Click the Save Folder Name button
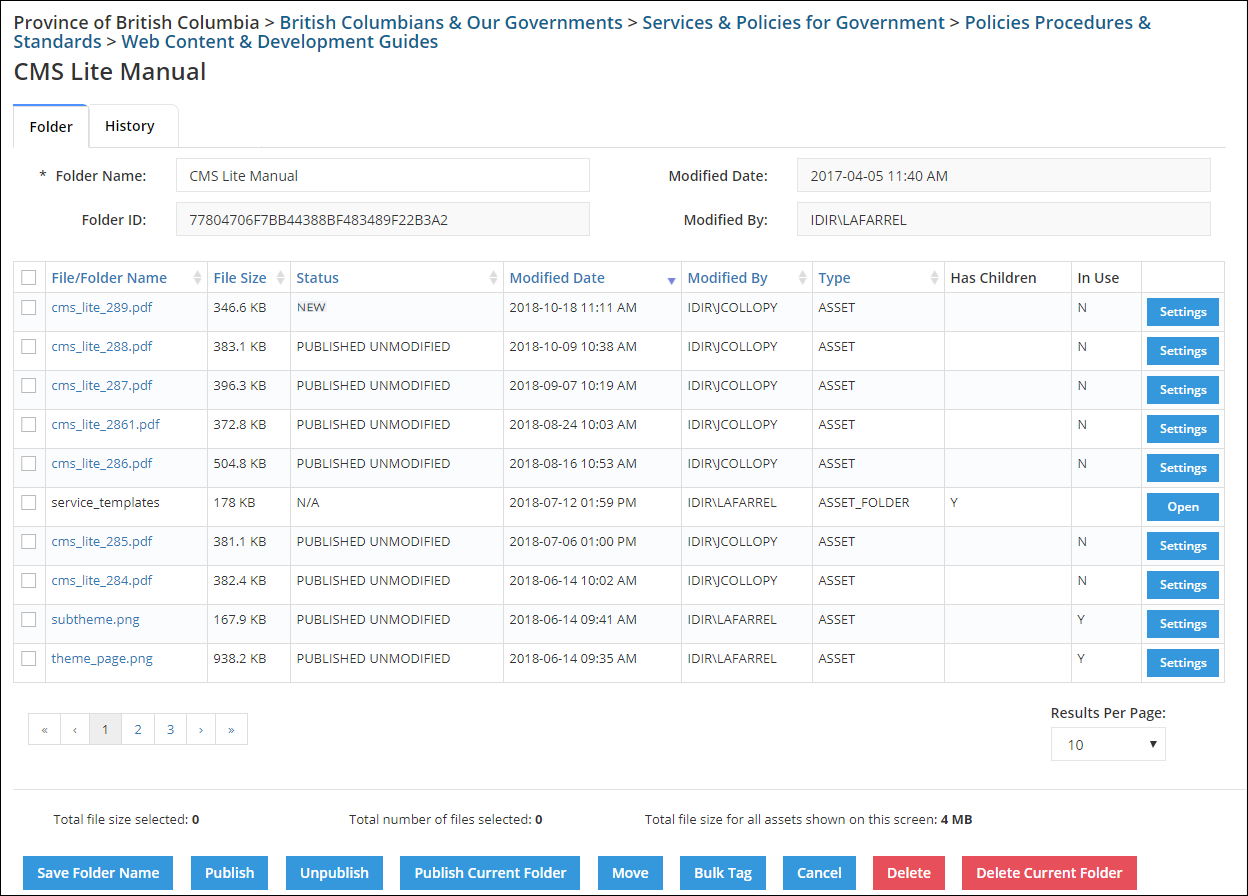The width and height of the screenshot is (1248, 896). (98, 873)
